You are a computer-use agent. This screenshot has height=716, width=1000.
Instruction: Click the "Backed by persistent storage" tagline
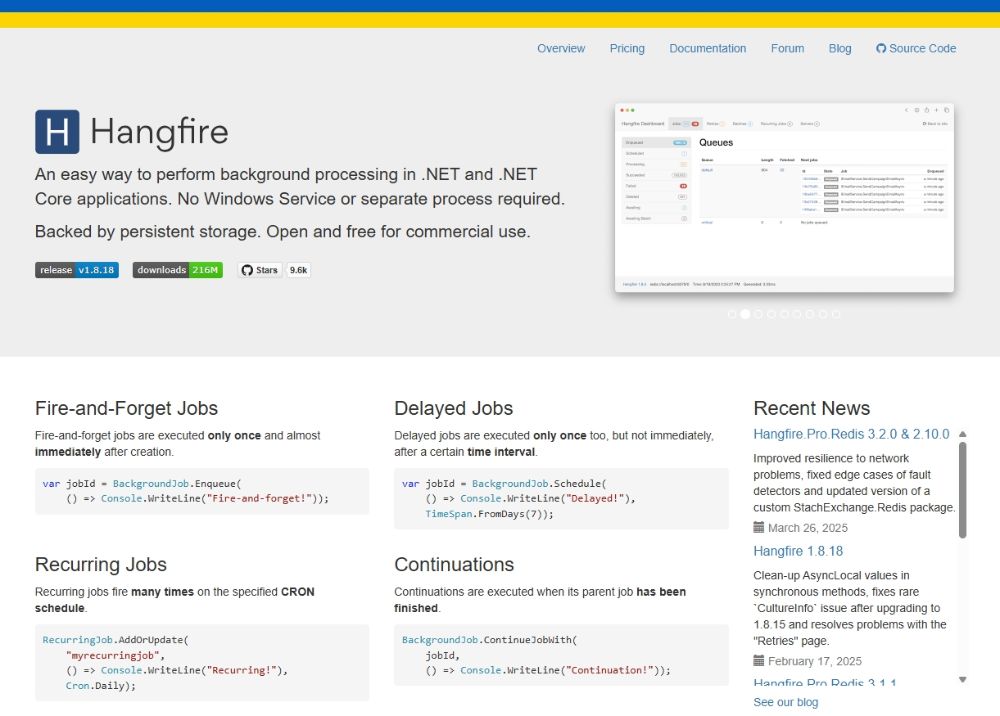tap(283, 231)
